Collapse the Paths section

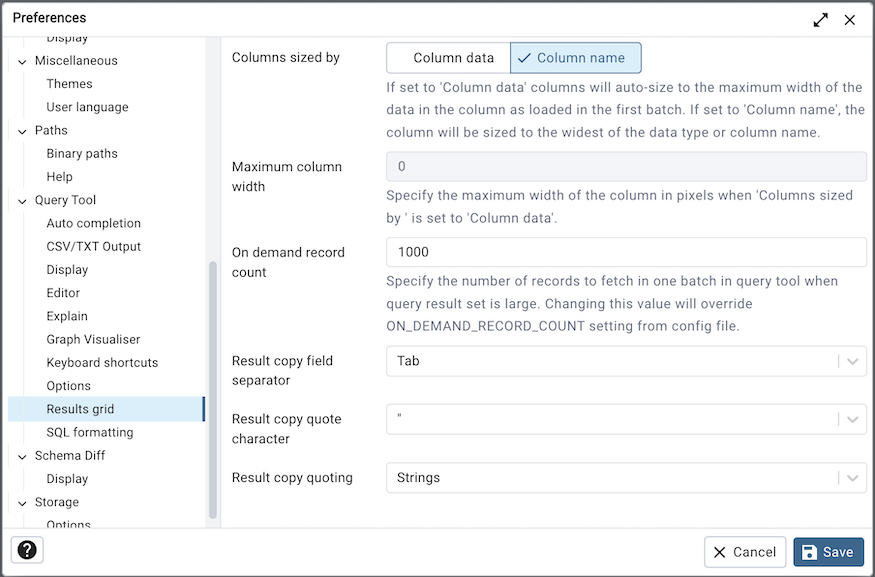click(22, 130)
